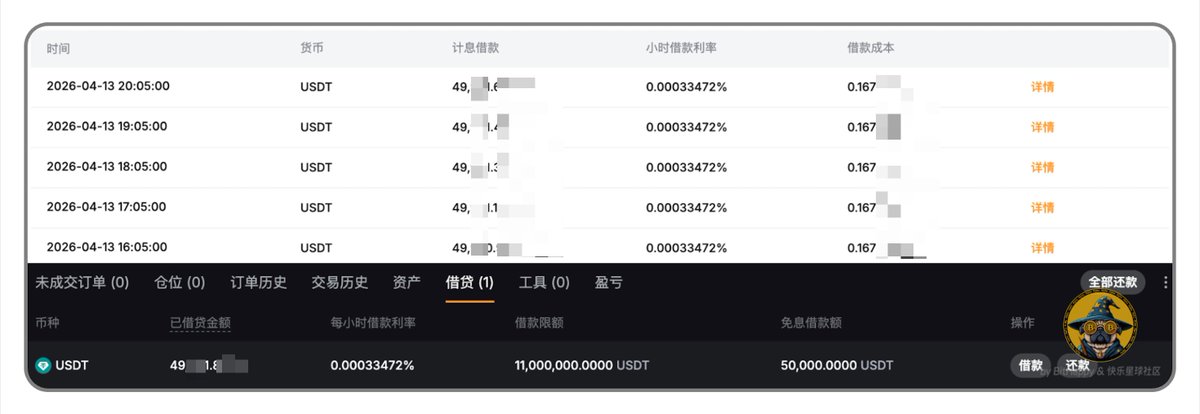The image size is (1200, 414).
Task: Go to 交易历史 tab
Action: (340, 283)
